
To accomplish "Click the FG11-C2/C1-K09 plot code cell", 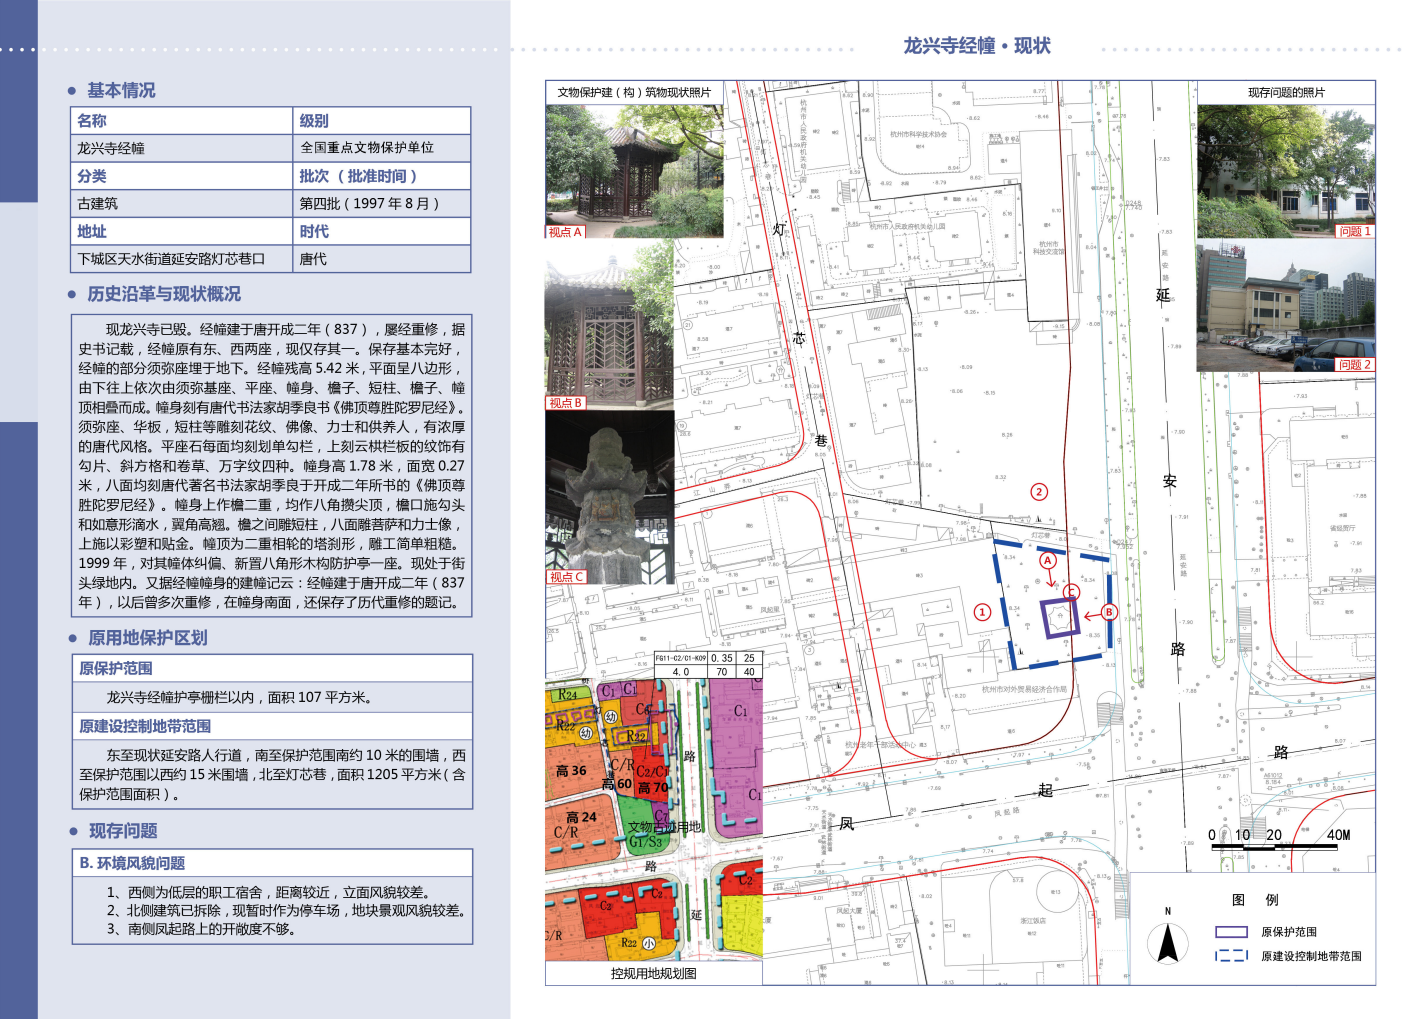I will tap(681, 659).
